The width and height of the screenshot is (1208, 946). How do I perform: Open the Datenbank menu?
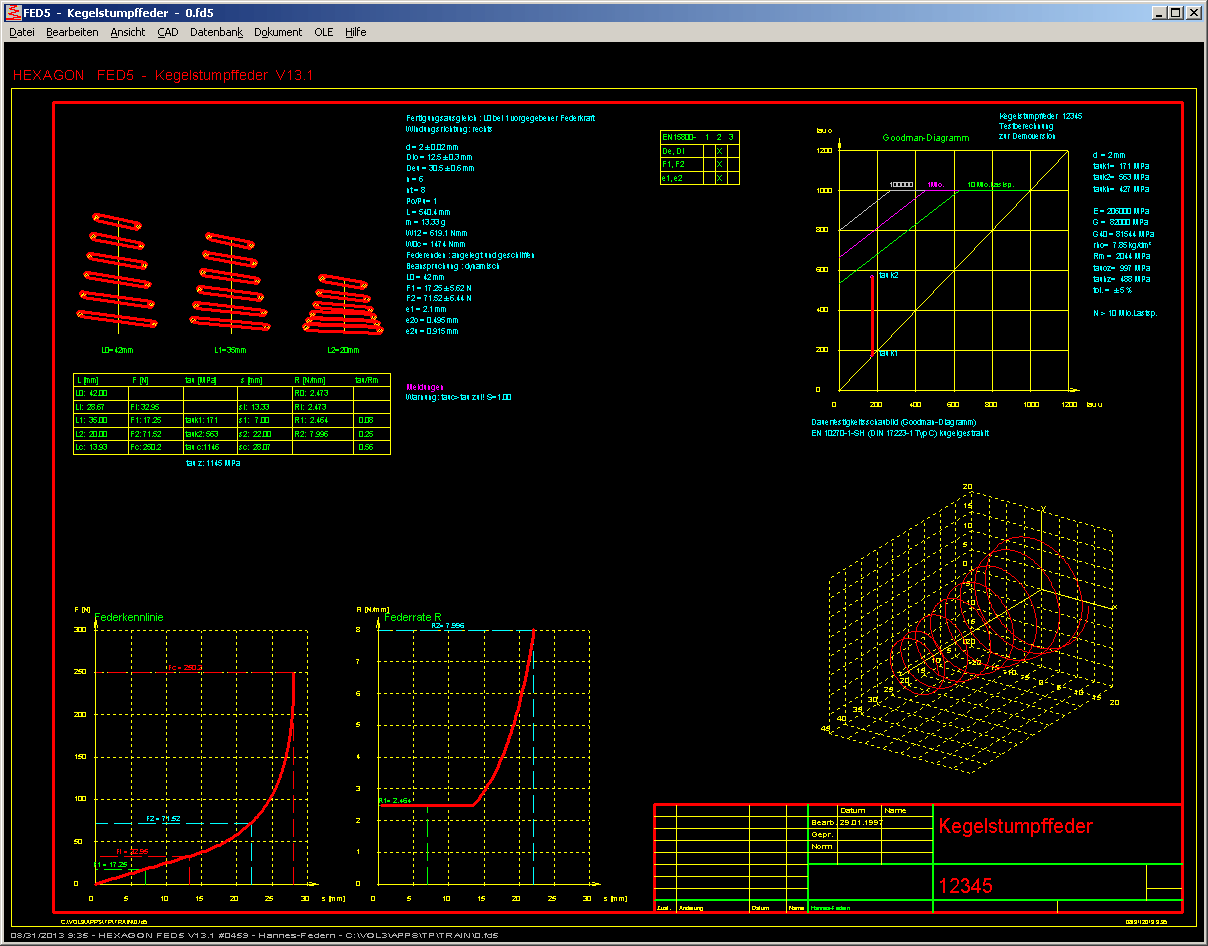point(216,32)
